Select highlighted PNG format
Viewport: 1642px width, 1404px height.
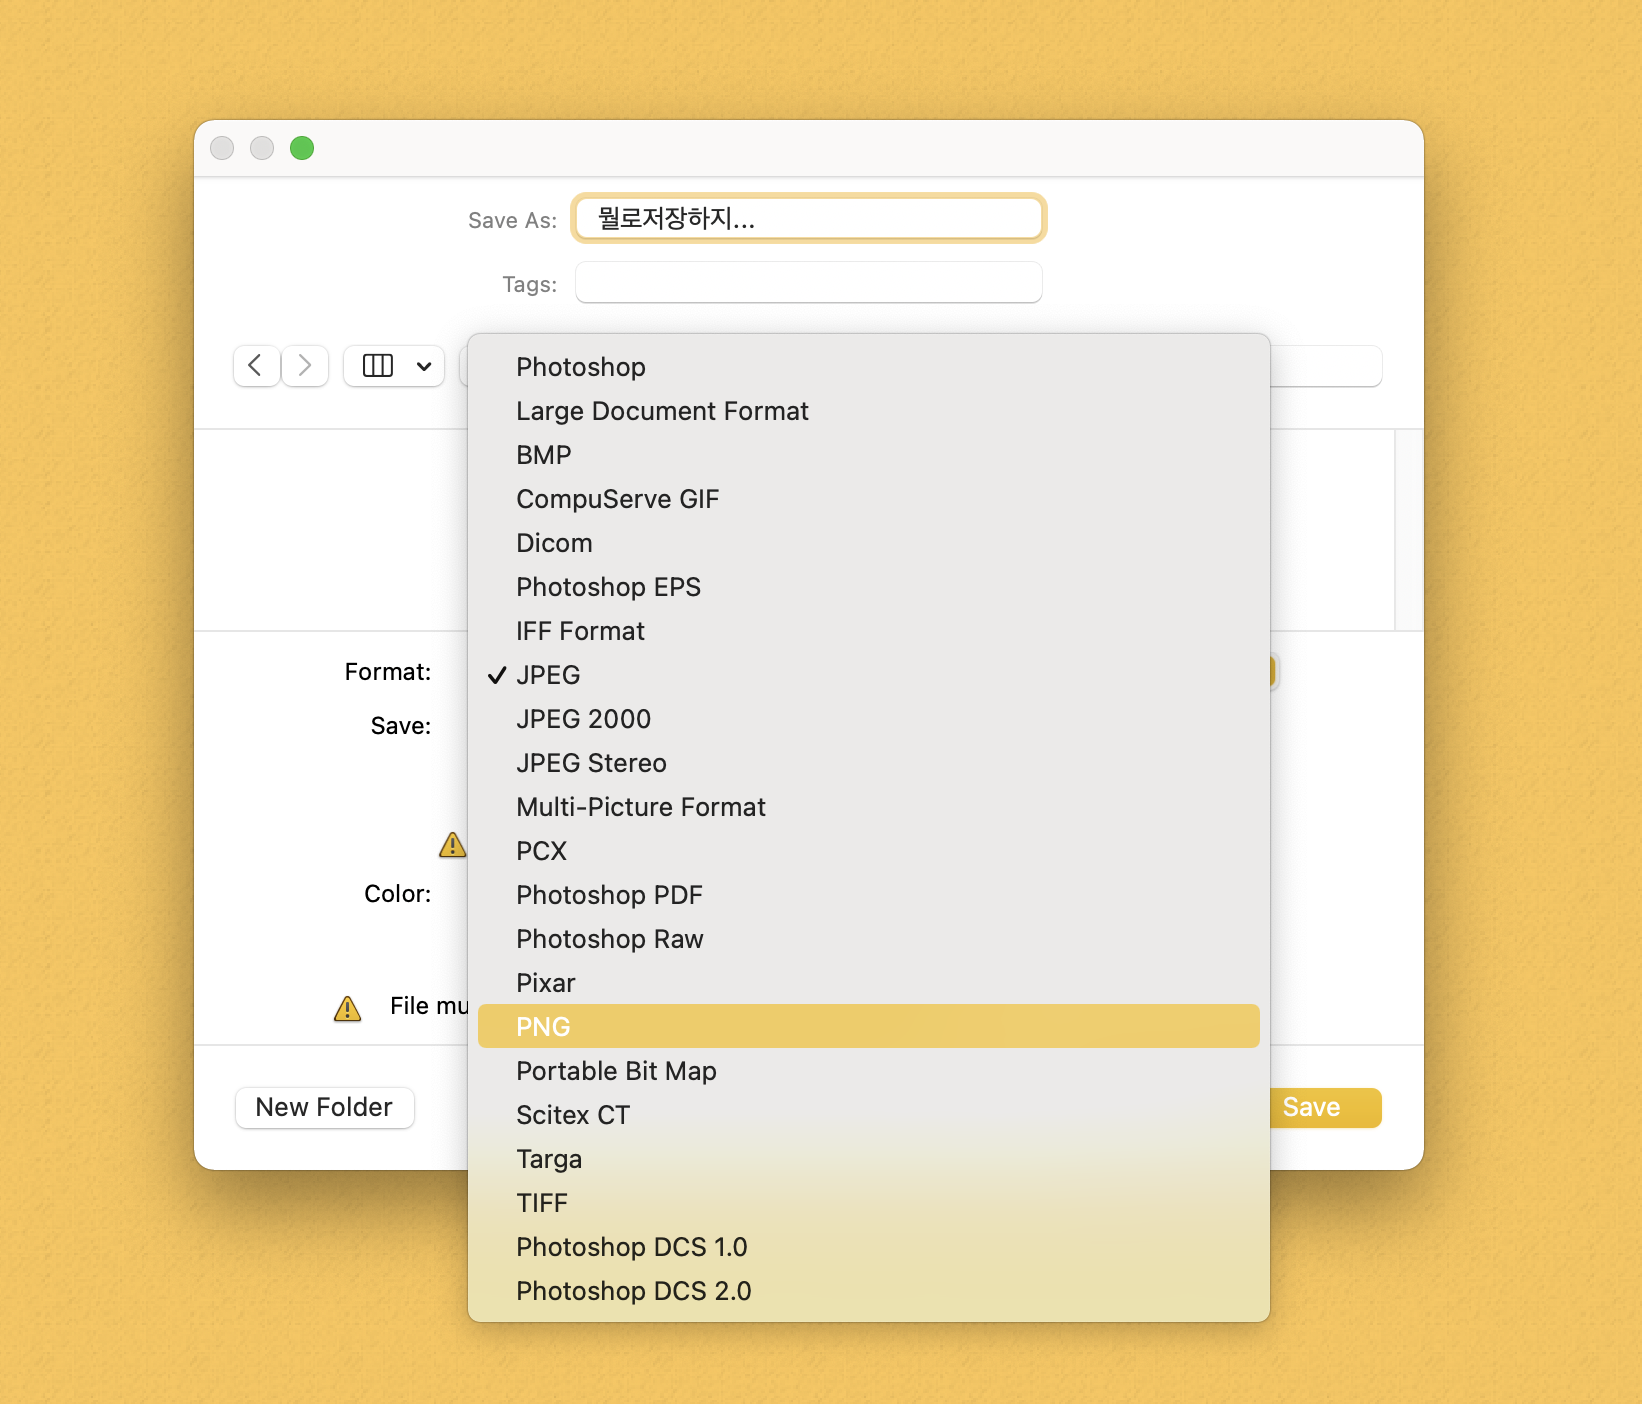[868, 1027]
